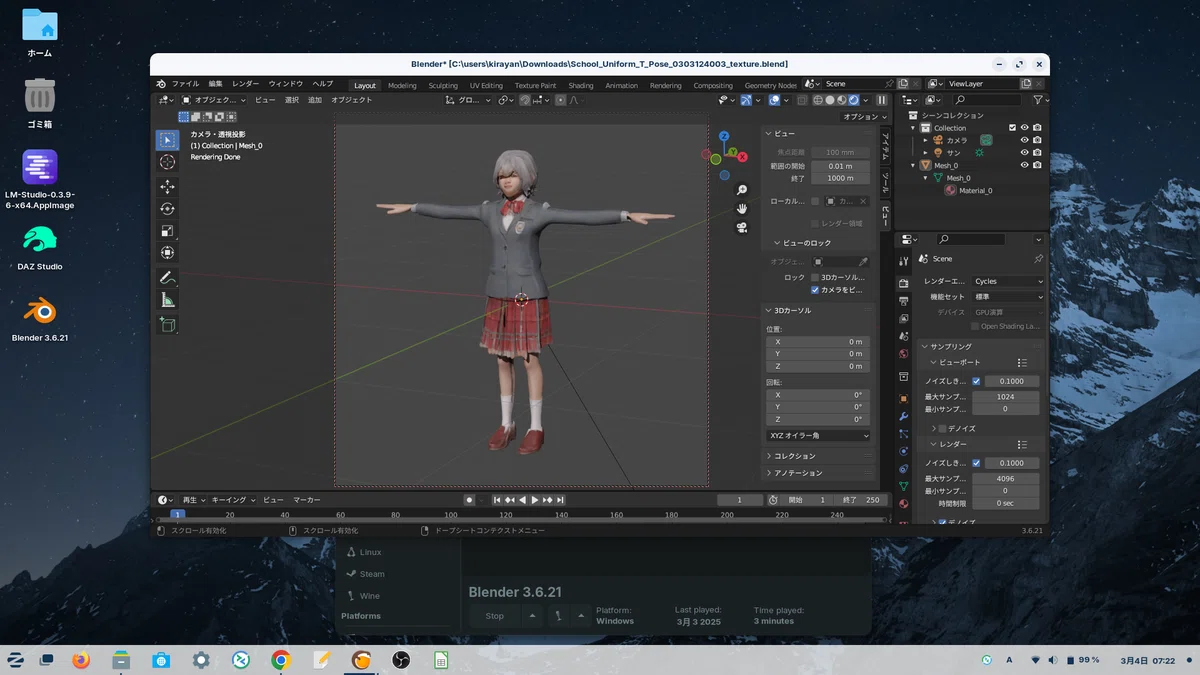Open the Output properties printer icon
Screen dimensions: 1200x675
(904, 301)
